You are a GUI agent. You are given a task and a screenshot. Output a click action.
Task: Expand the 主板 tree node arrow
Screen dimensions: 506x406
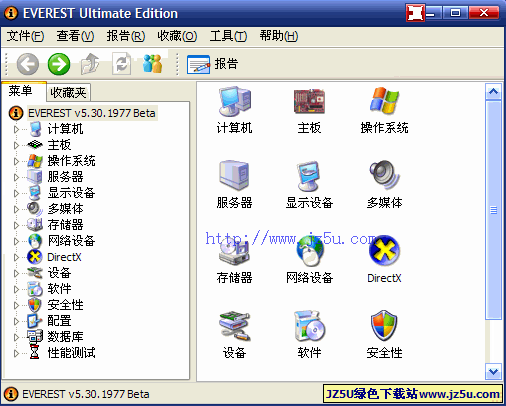(16, 145)
